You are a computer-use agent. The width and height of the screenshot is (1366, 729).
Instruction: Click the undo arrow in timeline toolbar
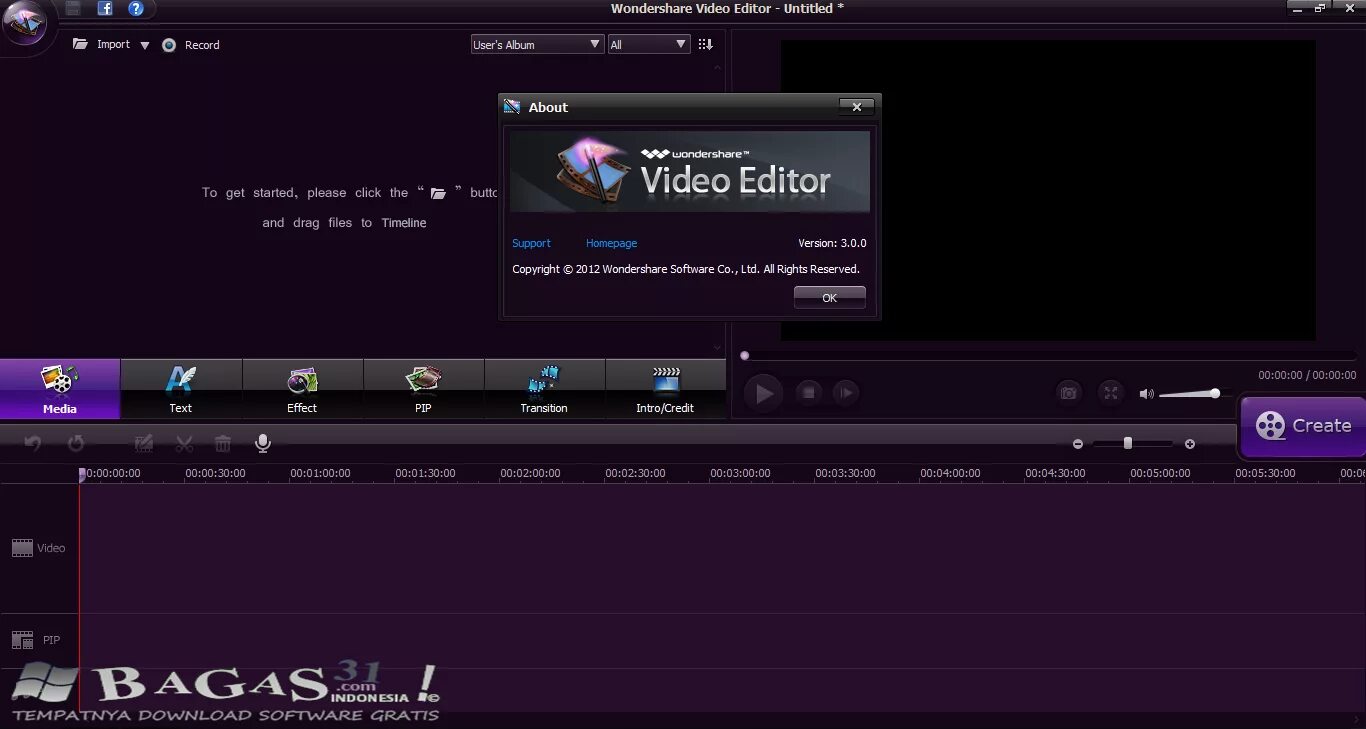pyautogui.click(x=33, y=443)
